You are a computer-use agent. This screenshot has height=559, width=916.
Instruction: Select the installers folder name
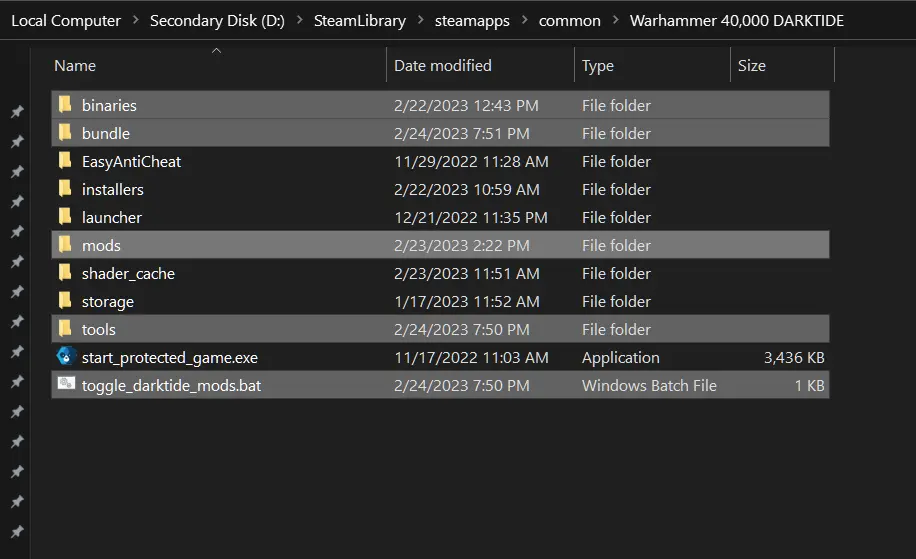point(113,189)
